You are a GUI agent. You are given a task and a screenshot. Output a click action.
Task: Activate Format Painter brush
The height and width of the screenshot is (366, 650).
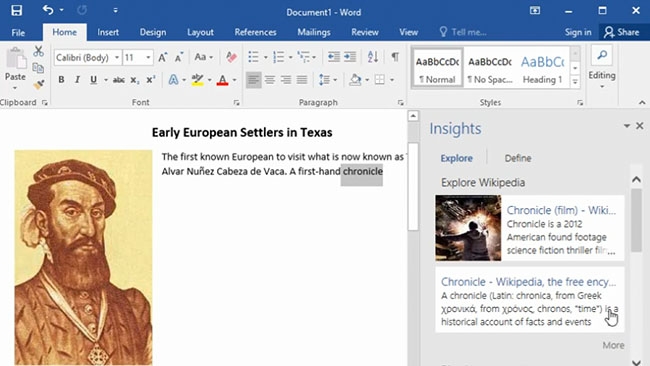pos(39,84)
